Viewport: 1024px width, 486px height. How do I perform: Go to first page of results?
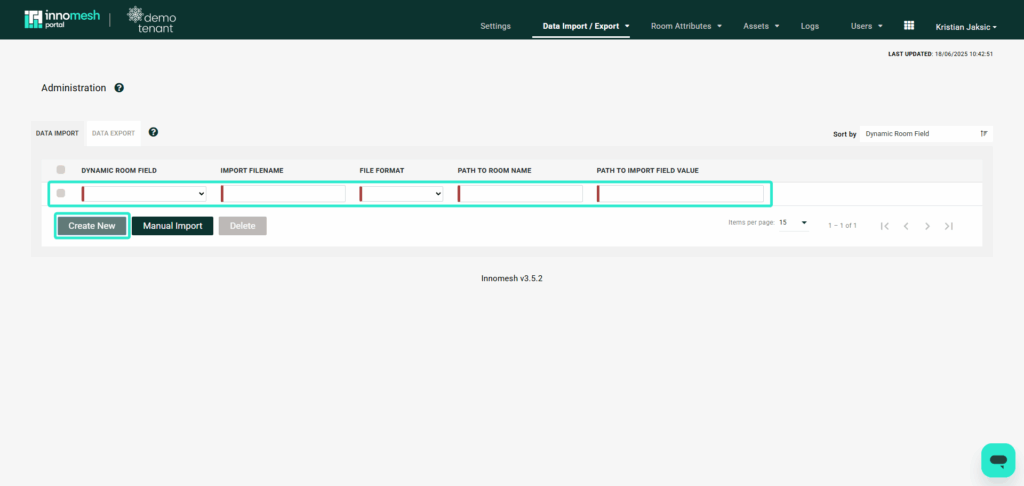pos(884,226)
